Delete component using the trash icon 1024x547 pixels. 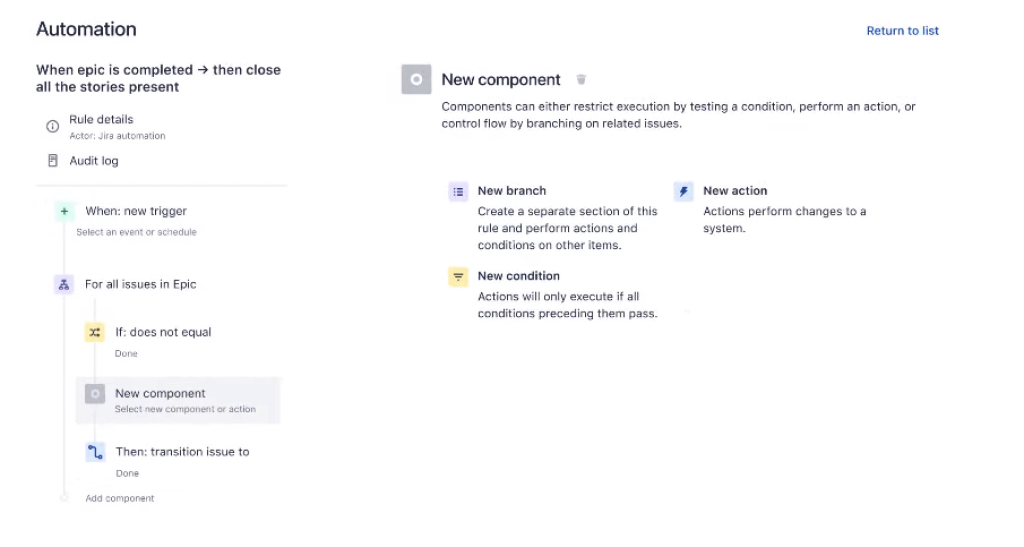click(581, 80)
